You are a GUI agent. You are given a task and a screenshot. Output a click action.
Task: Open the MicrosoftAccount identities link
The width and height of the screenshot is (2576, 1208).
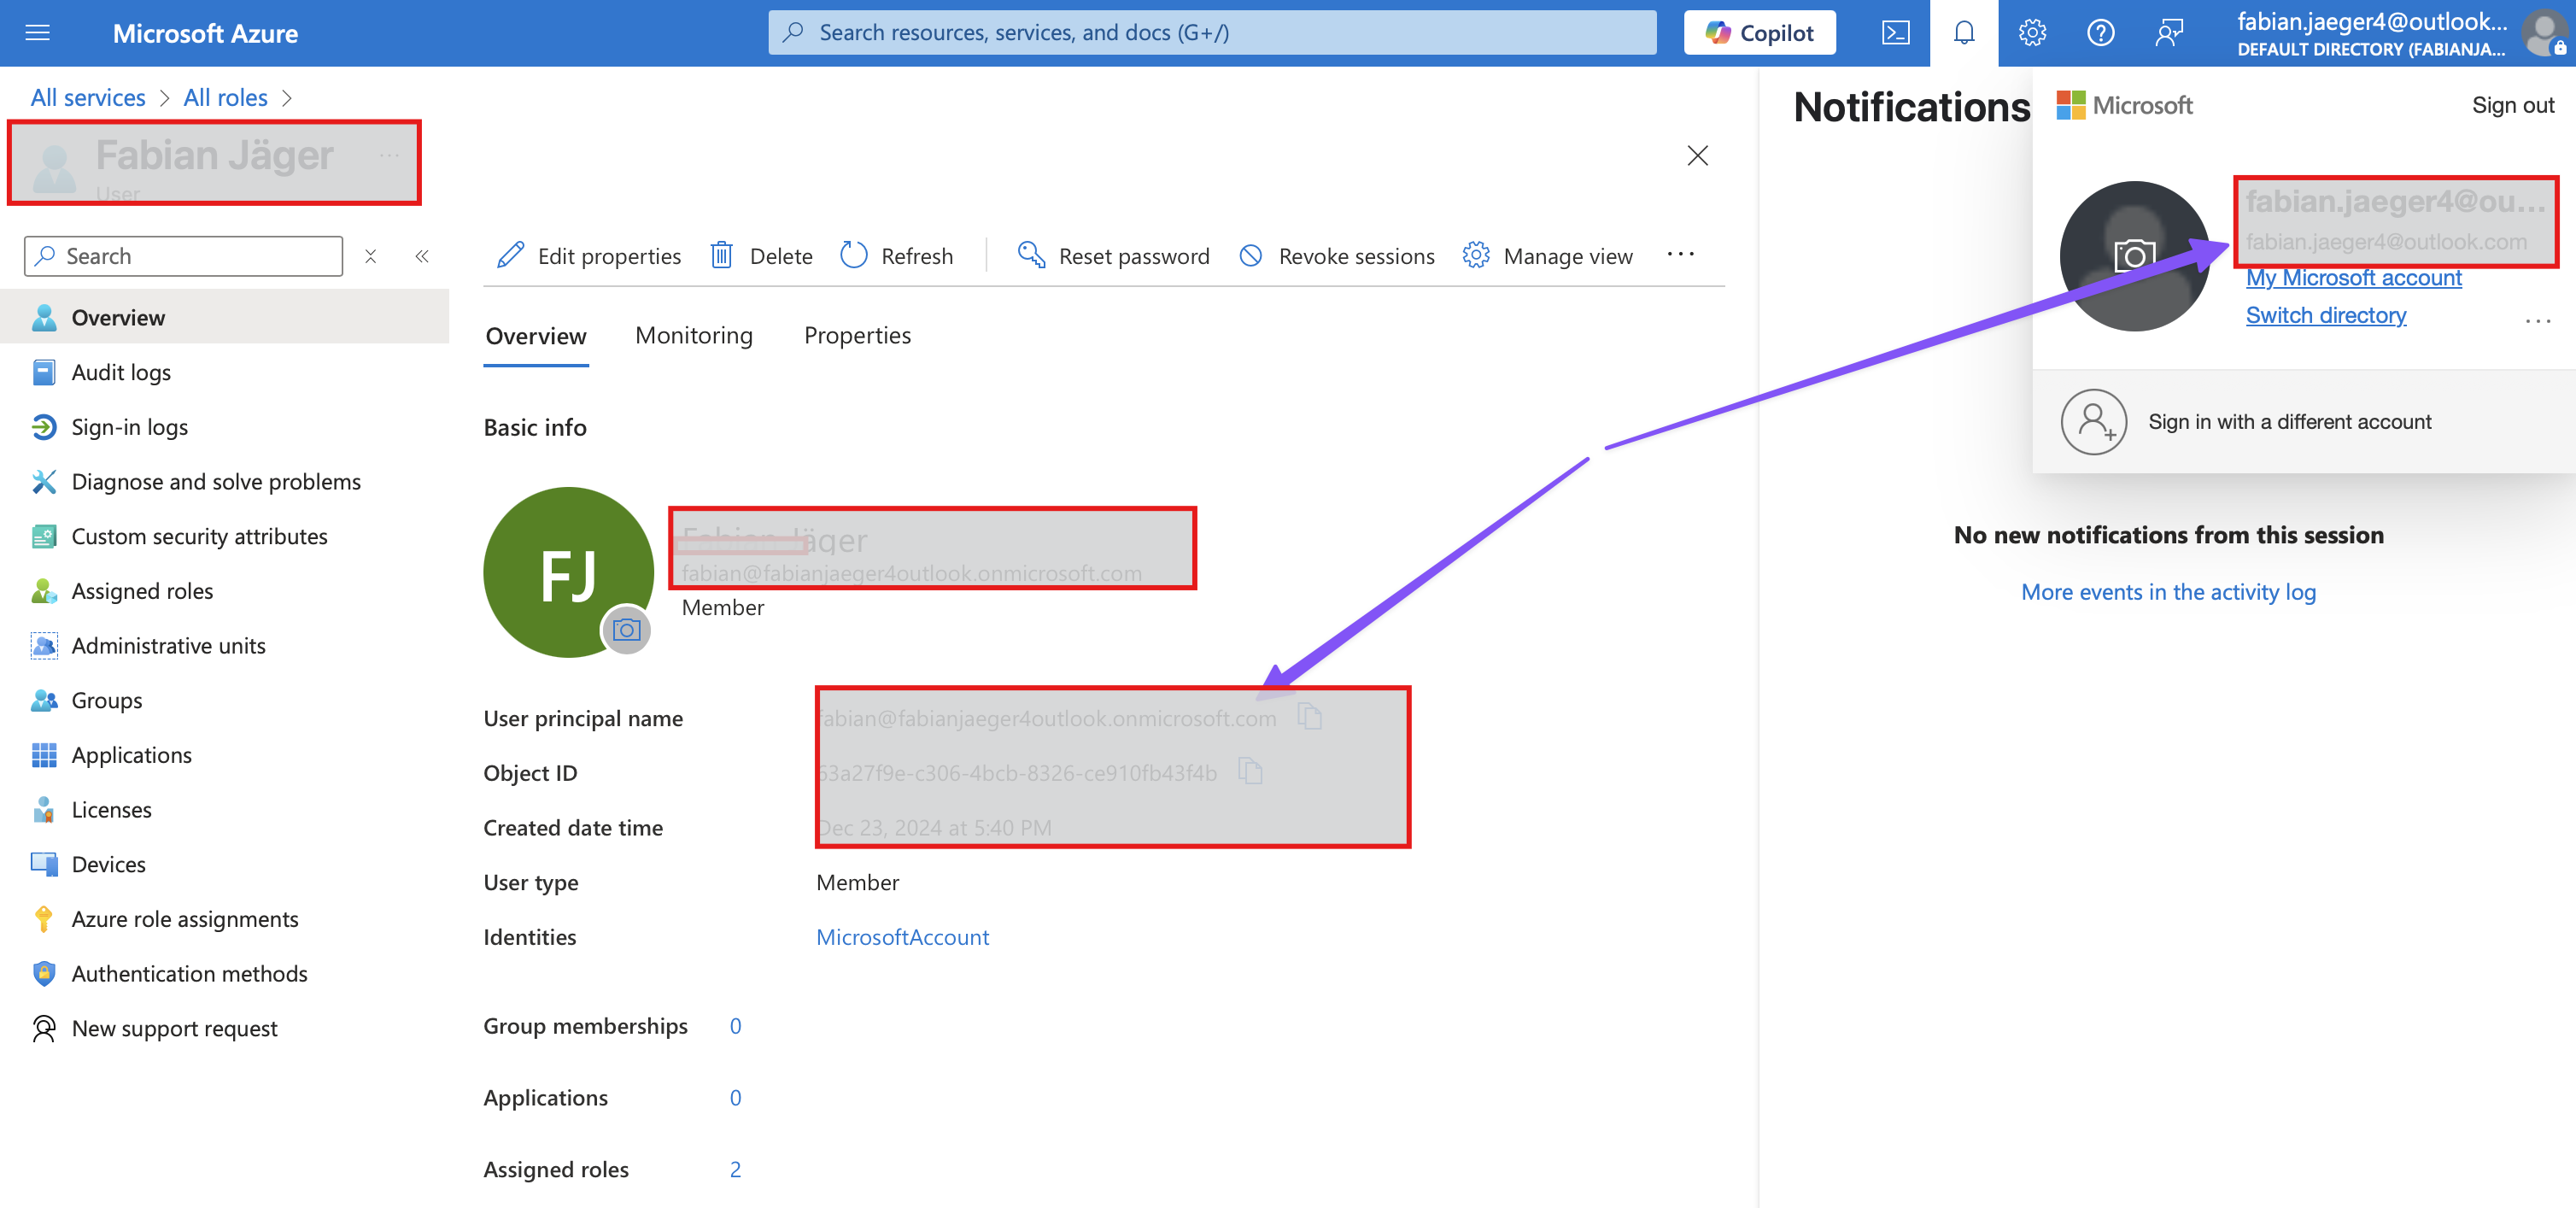coord(902,937)
